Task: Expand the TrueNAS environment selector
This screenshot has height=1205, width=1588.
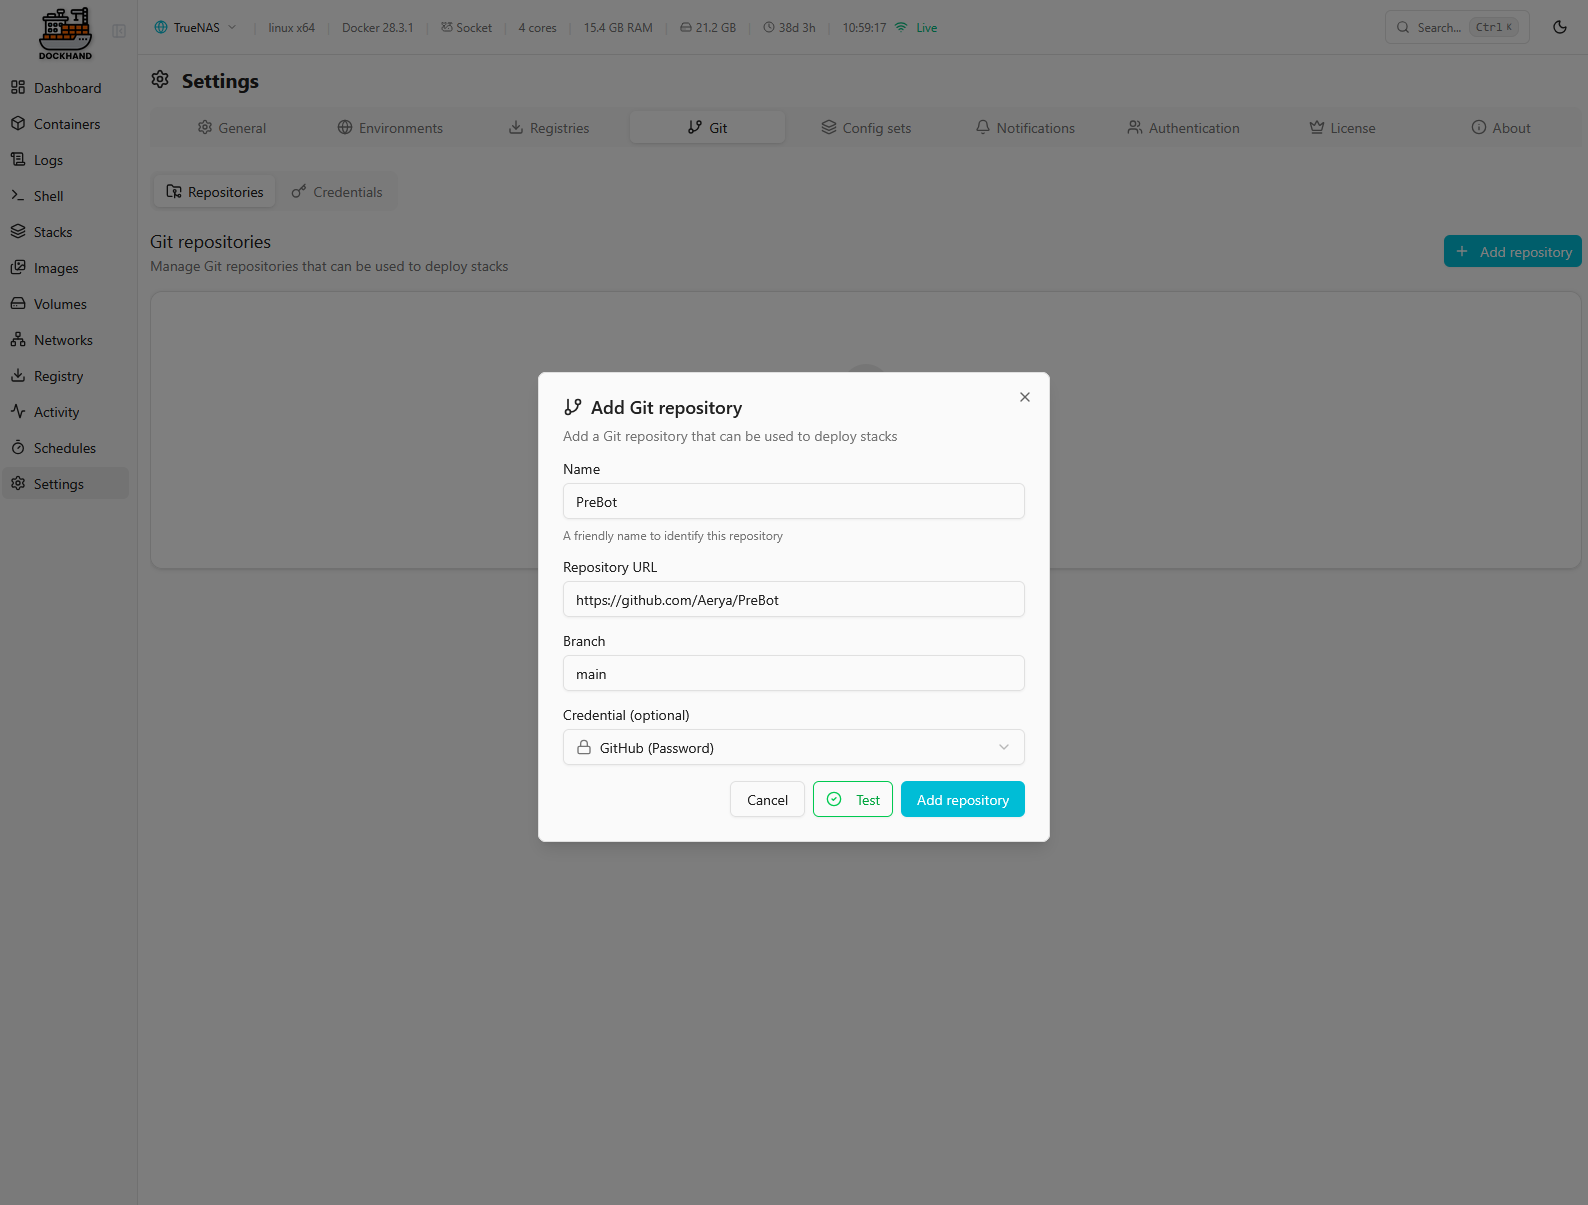Action: point(196,28)
